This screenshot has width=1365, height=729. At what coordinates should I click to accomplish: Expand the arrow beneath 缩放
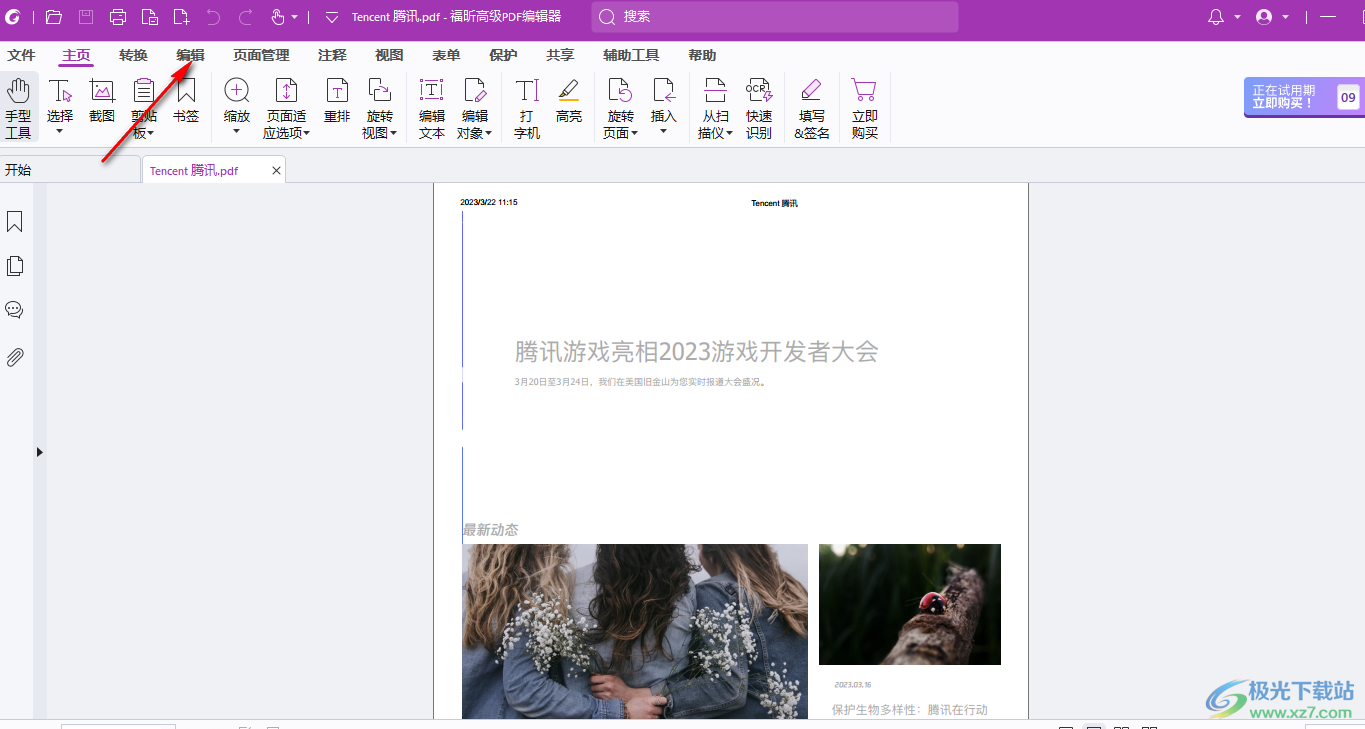237,132
